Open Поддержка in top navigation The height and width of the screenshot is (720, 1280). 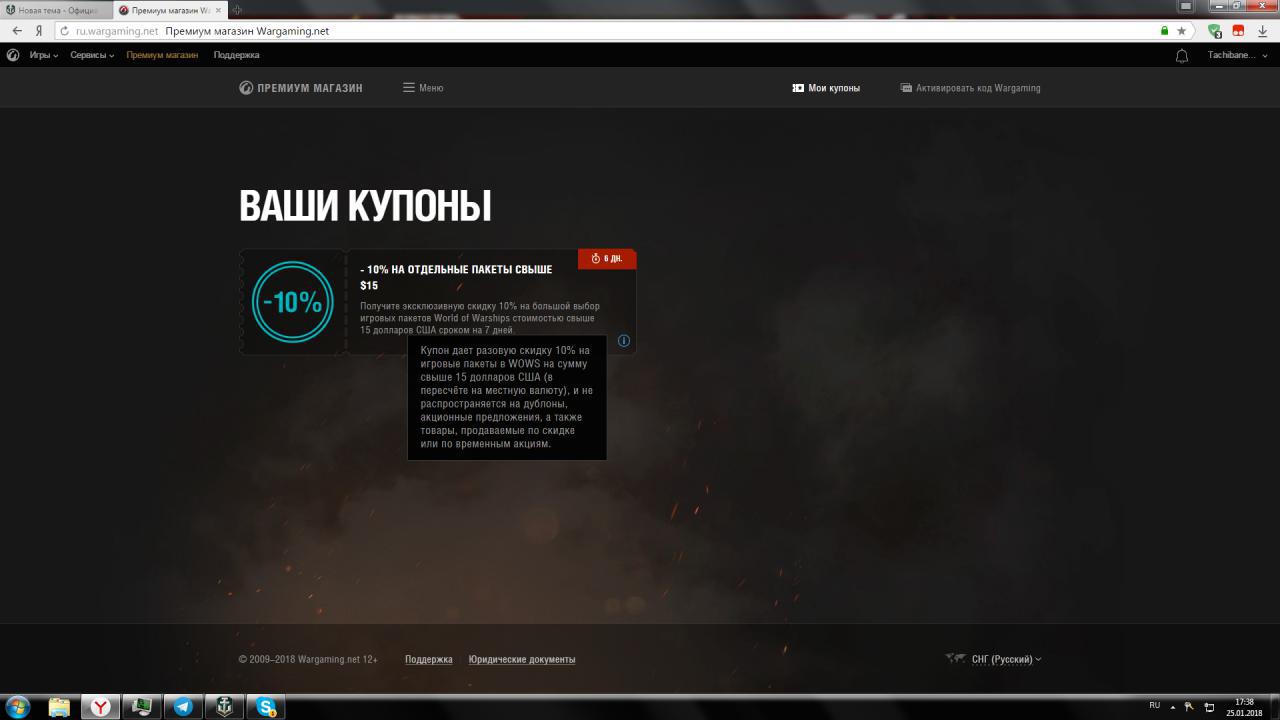click(x=236, y=55)
